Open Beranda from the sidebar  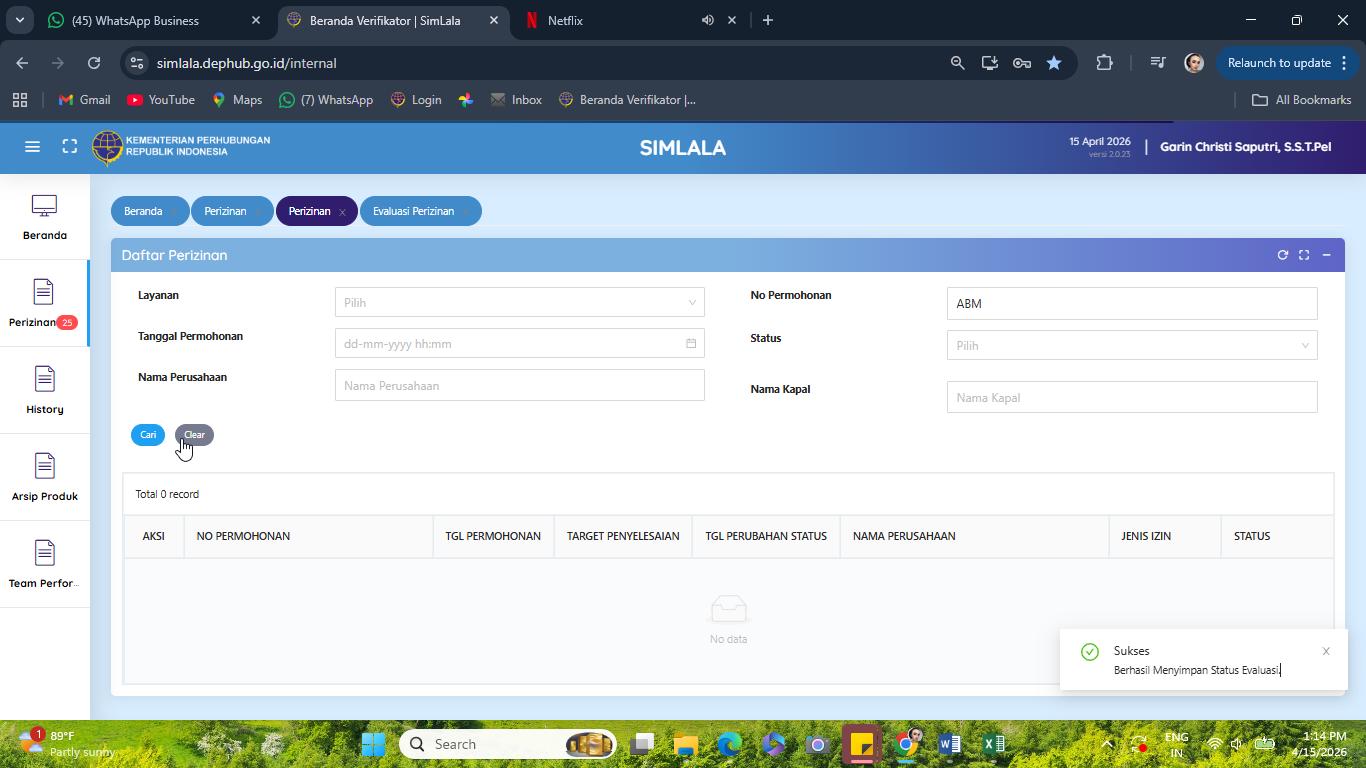coord(44,217)
